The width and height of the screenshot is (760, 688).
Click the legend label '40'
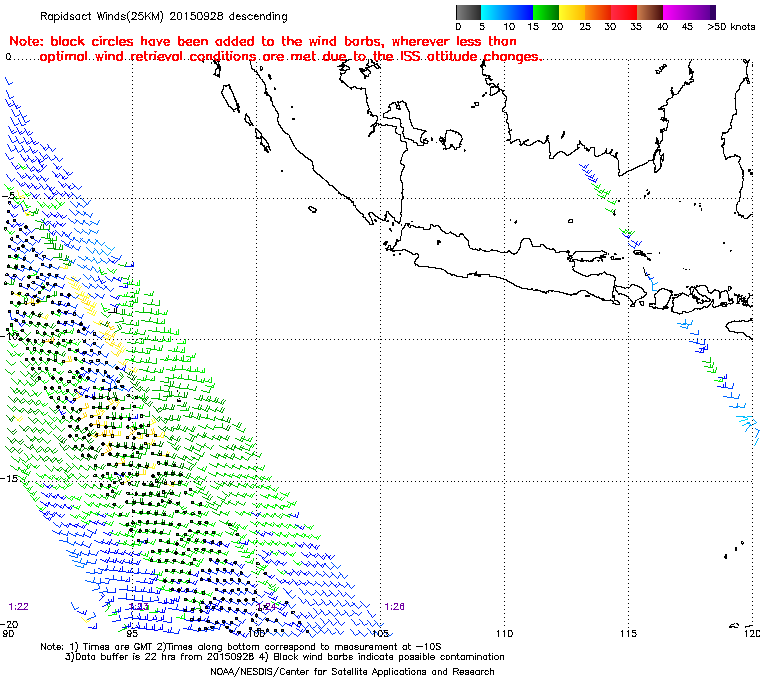coord(663,27)
